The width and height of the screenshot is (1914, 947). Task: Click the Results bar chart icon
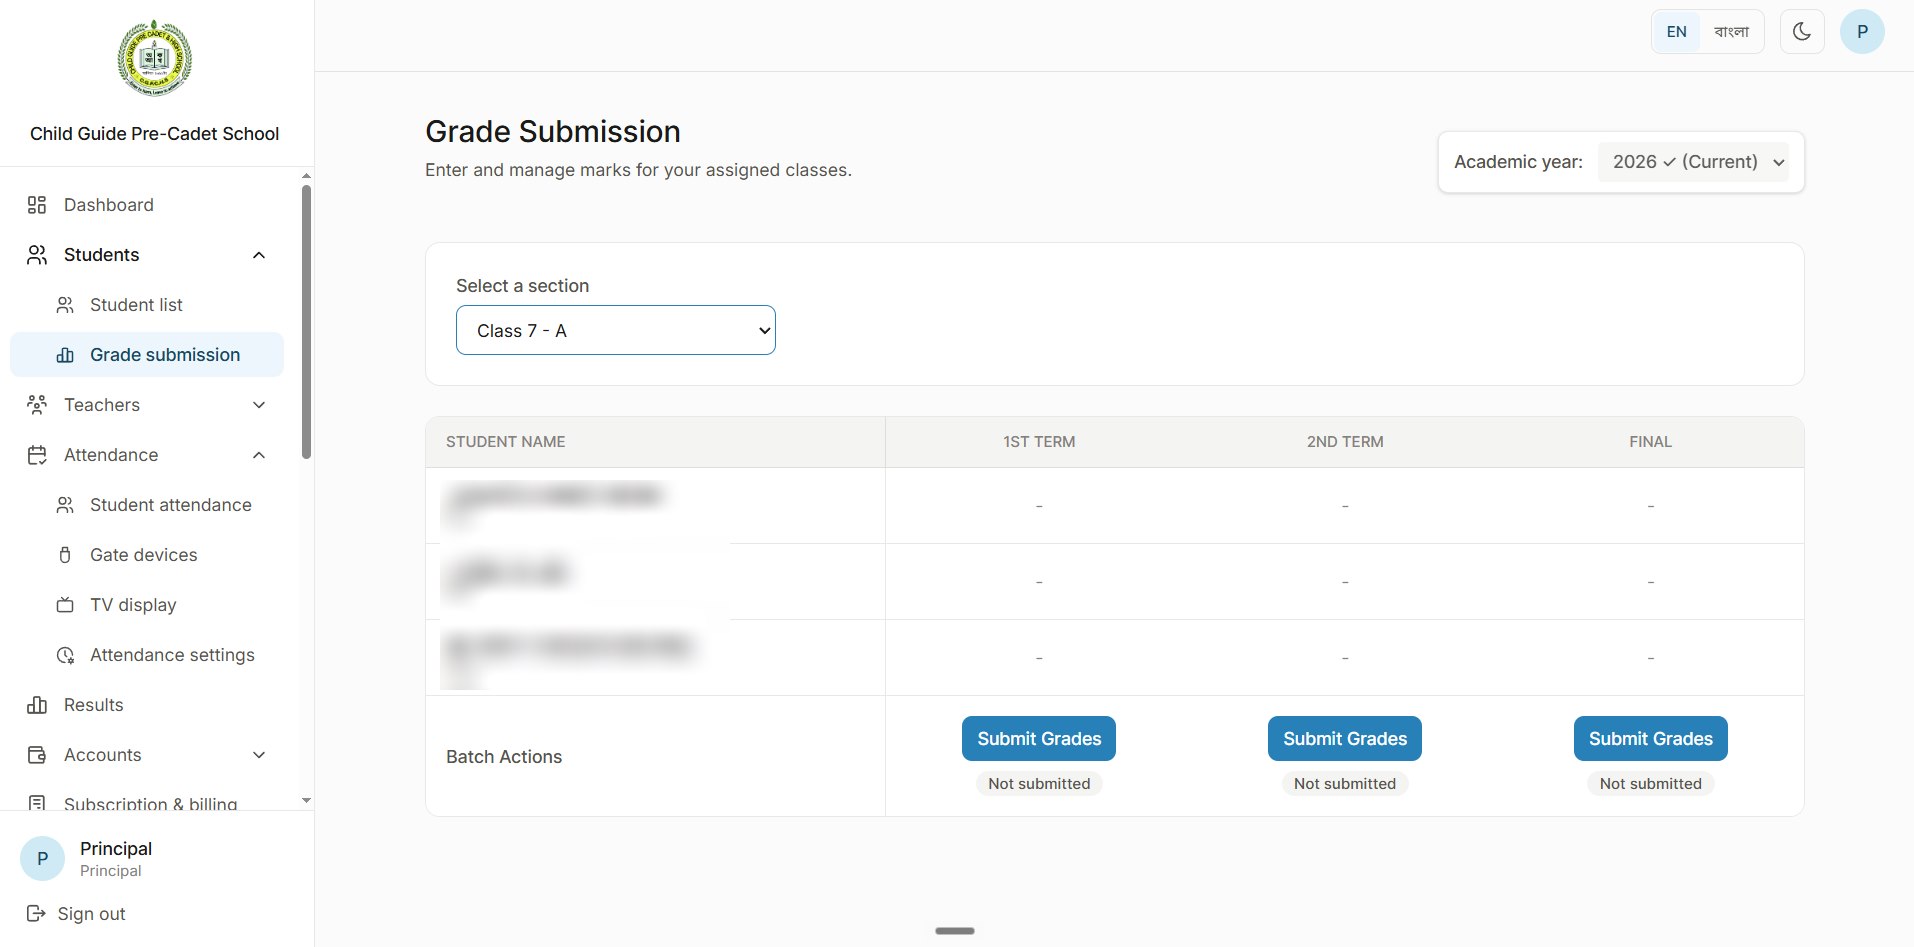[37, 705]
